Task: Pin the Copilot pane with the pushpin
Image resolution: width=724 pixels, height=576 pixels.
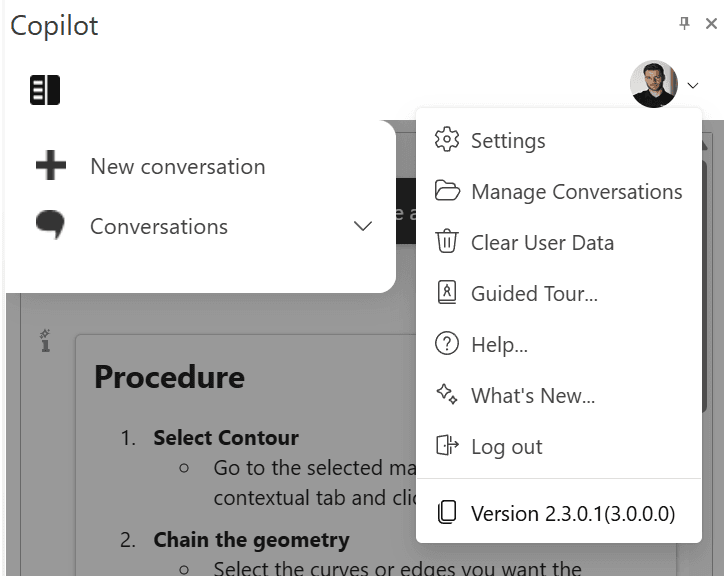Action: (684, 23)
